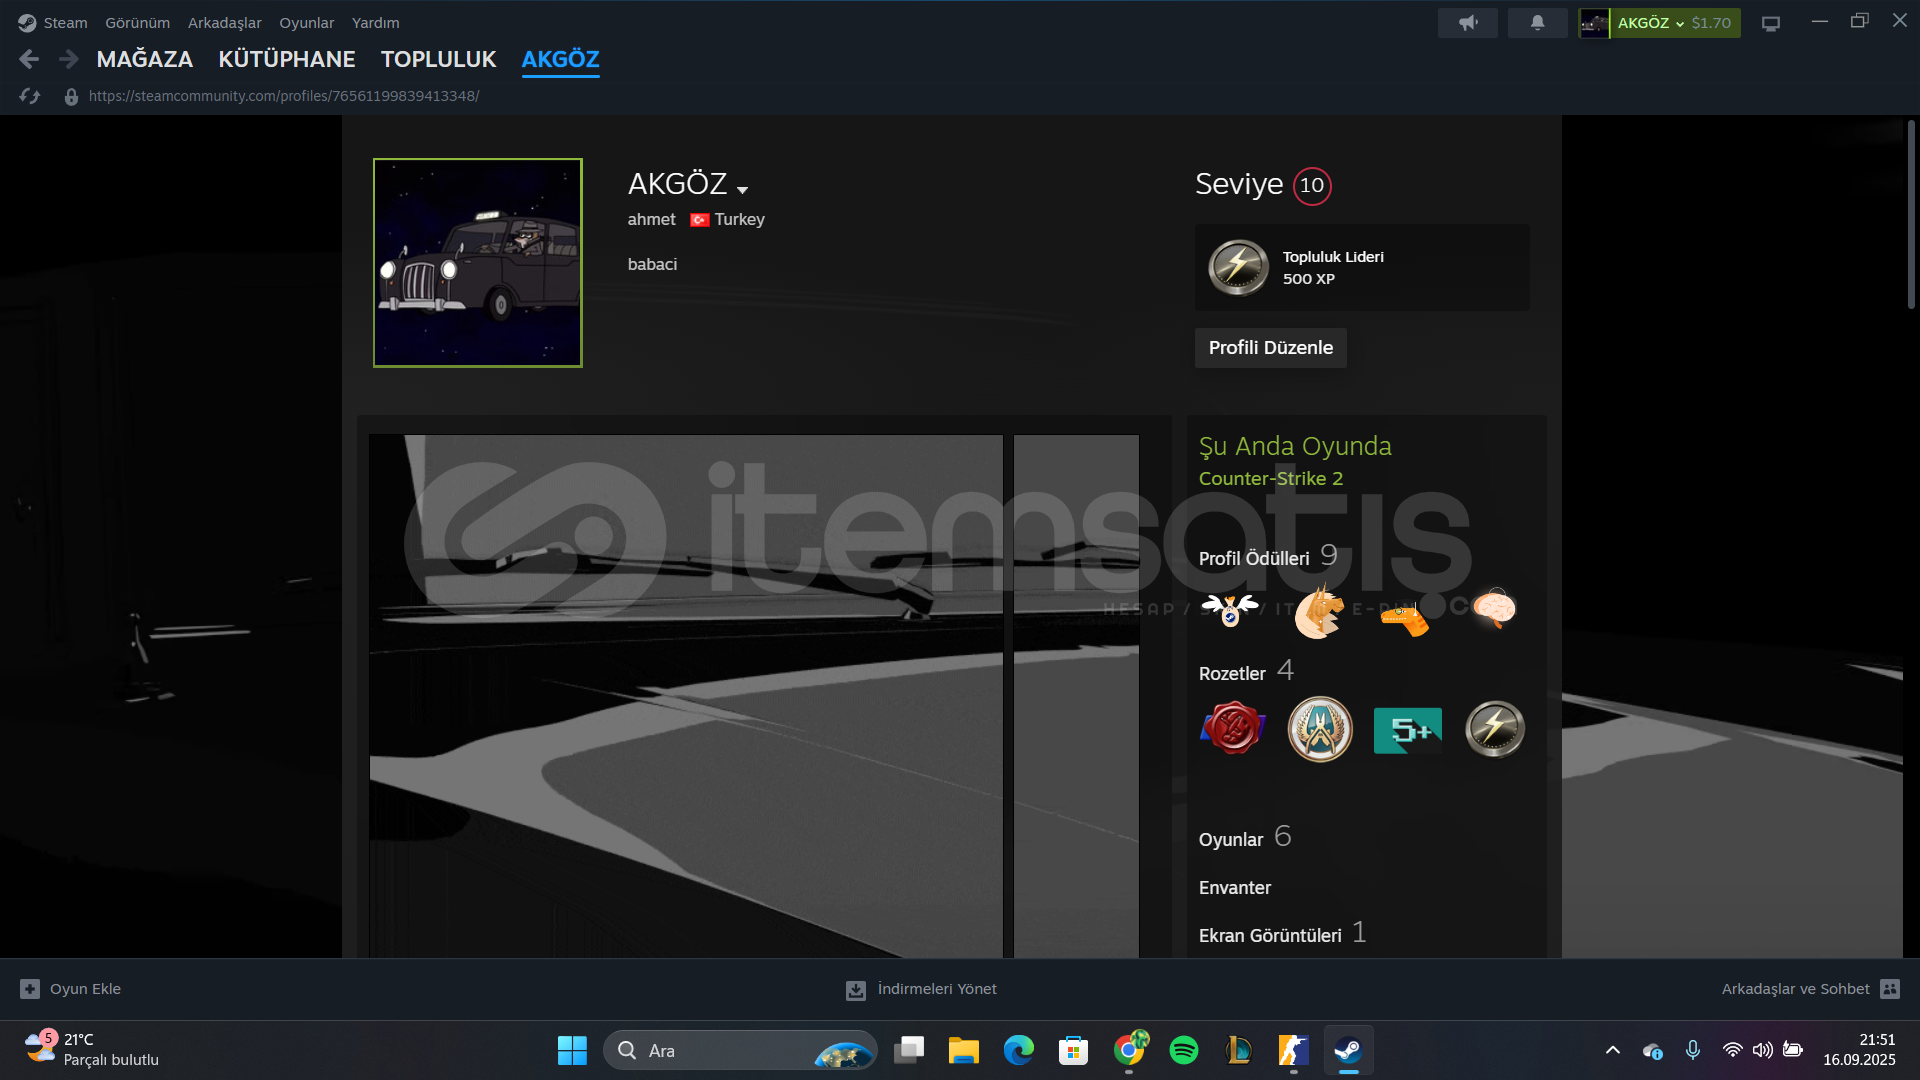This screenshot has height=1080, width=1920.
Task: Click the vertical page scrollbar
Action: (1911, 215)
